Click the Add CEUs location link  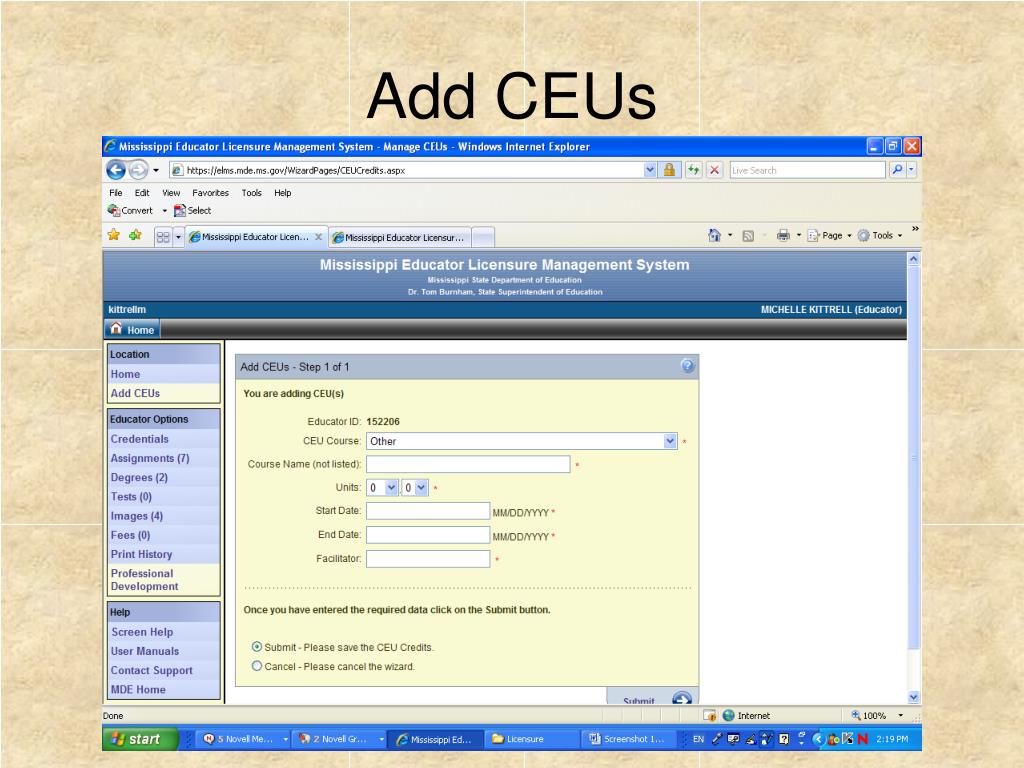click(135, 393)
